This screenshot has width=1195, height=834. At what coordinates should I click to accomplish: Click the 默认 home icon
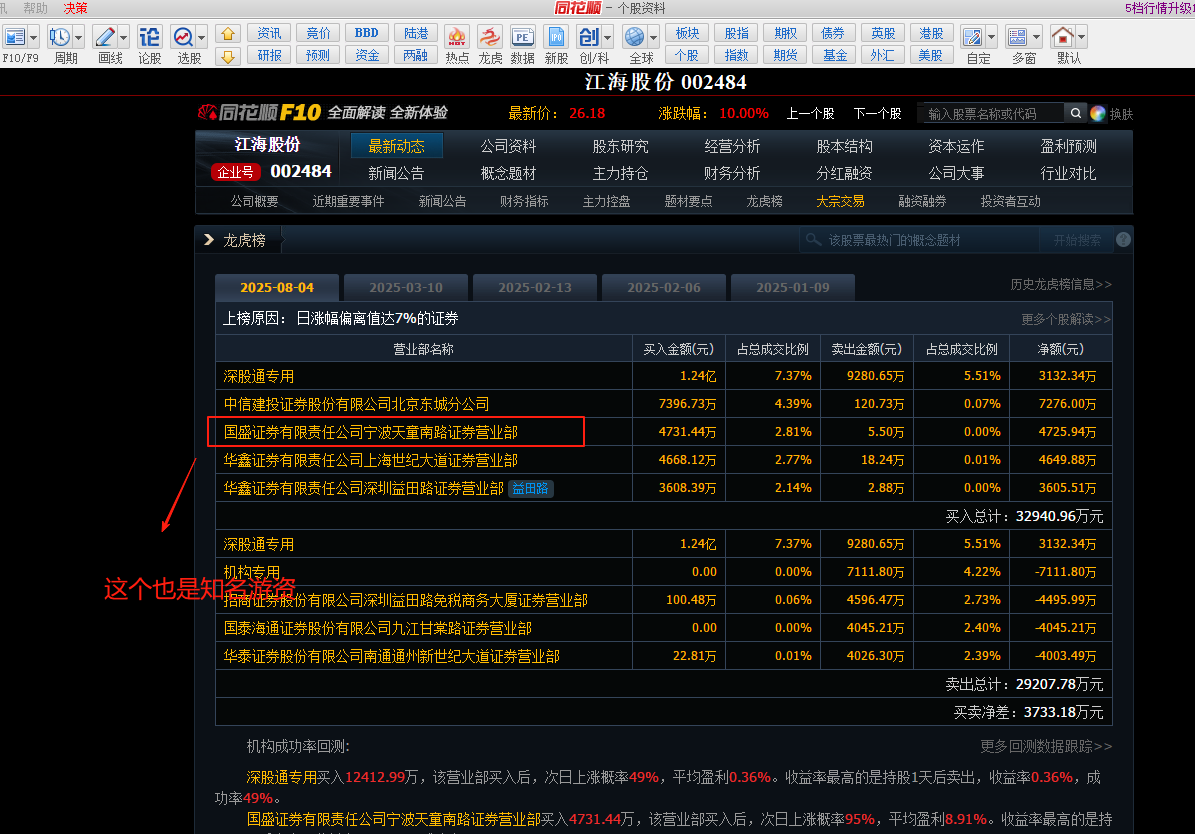coord(1062,37)
